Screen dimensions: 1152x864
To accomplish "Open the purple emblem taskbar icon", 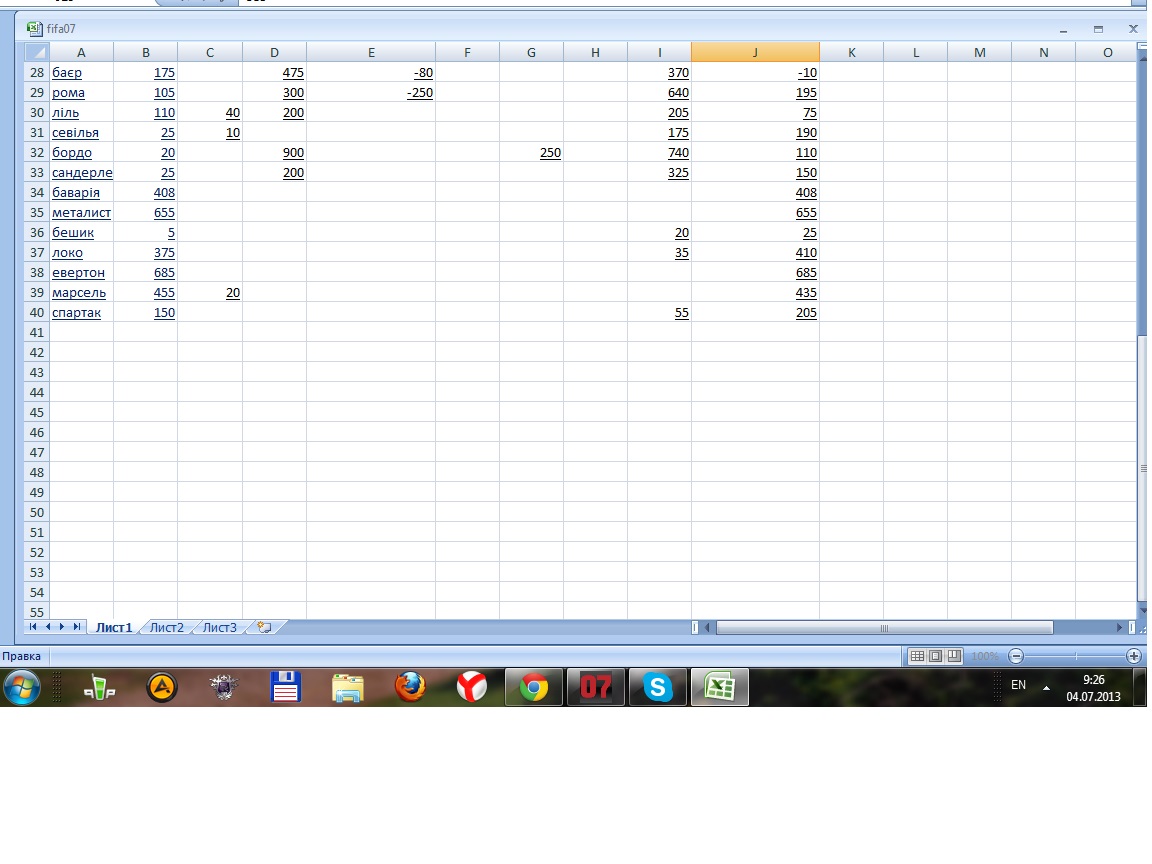I will pyautogui.click(x=223, y=688).
